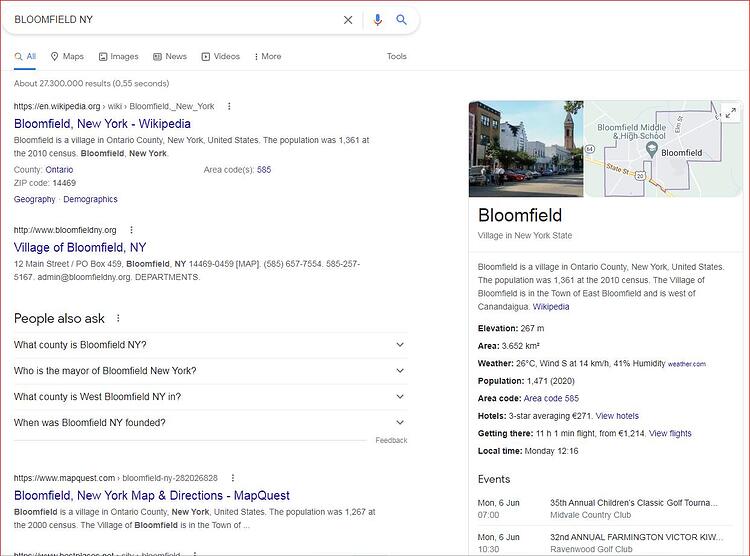Select the All tab
The height and width of the screenshot is (556, 750).
(x=25, y=56)
